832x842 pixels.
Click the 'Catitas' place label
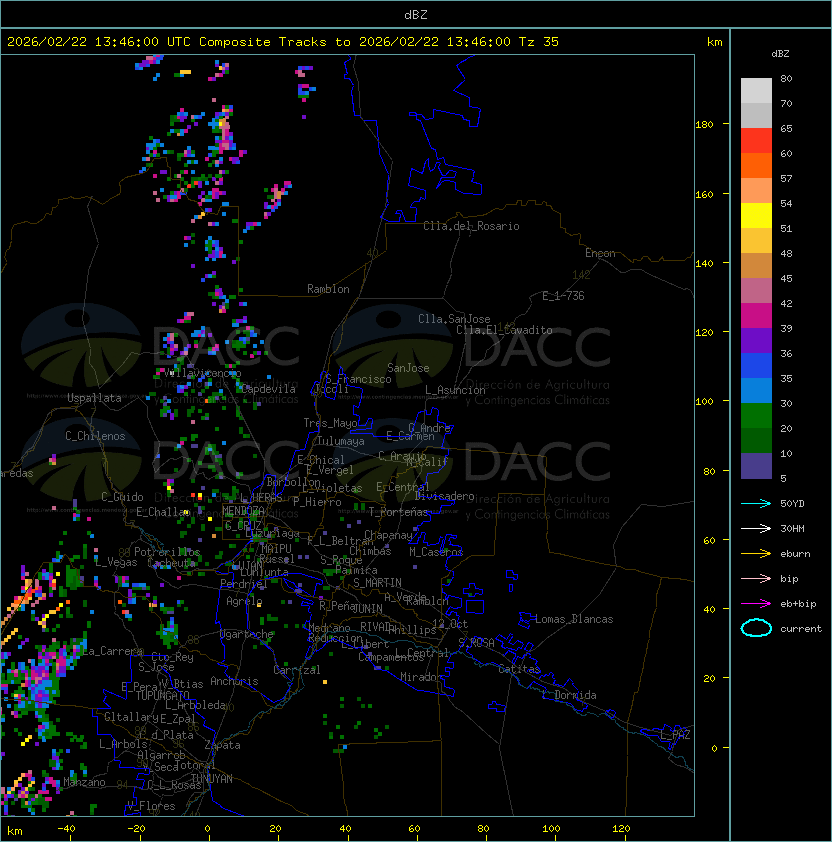pyautogui.click(x=519, y=669)
